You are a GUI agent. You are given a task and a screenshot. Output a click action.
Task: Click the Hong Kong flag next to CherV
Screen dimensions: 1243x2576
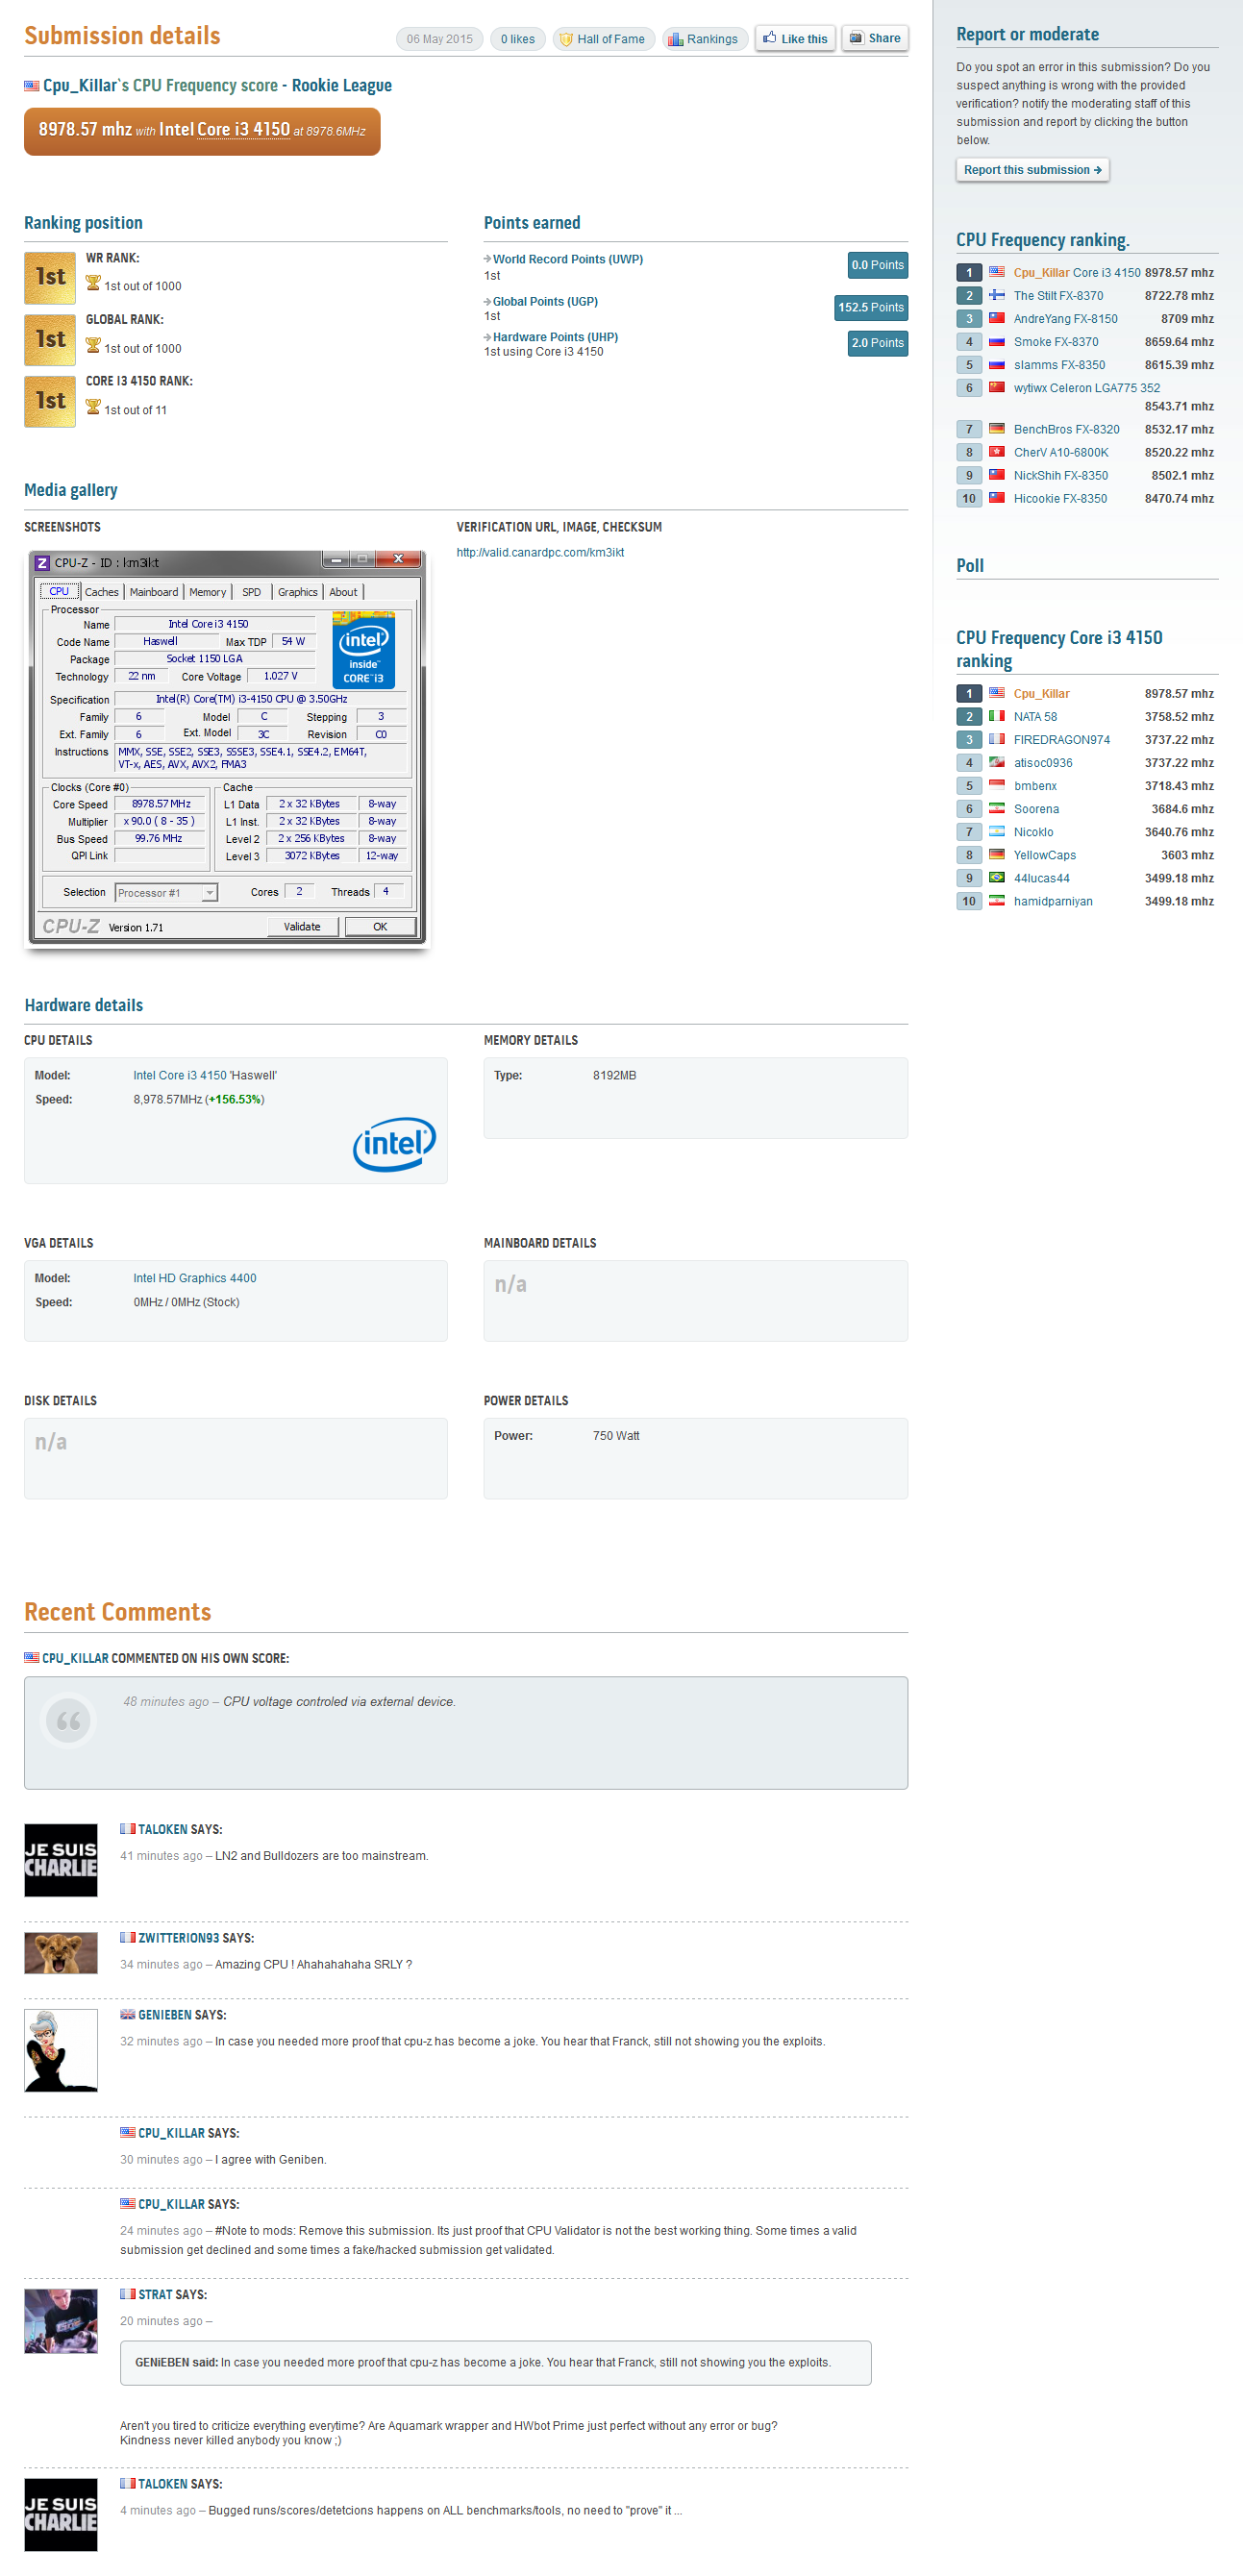pyautogui.click(x=997, y=451)
